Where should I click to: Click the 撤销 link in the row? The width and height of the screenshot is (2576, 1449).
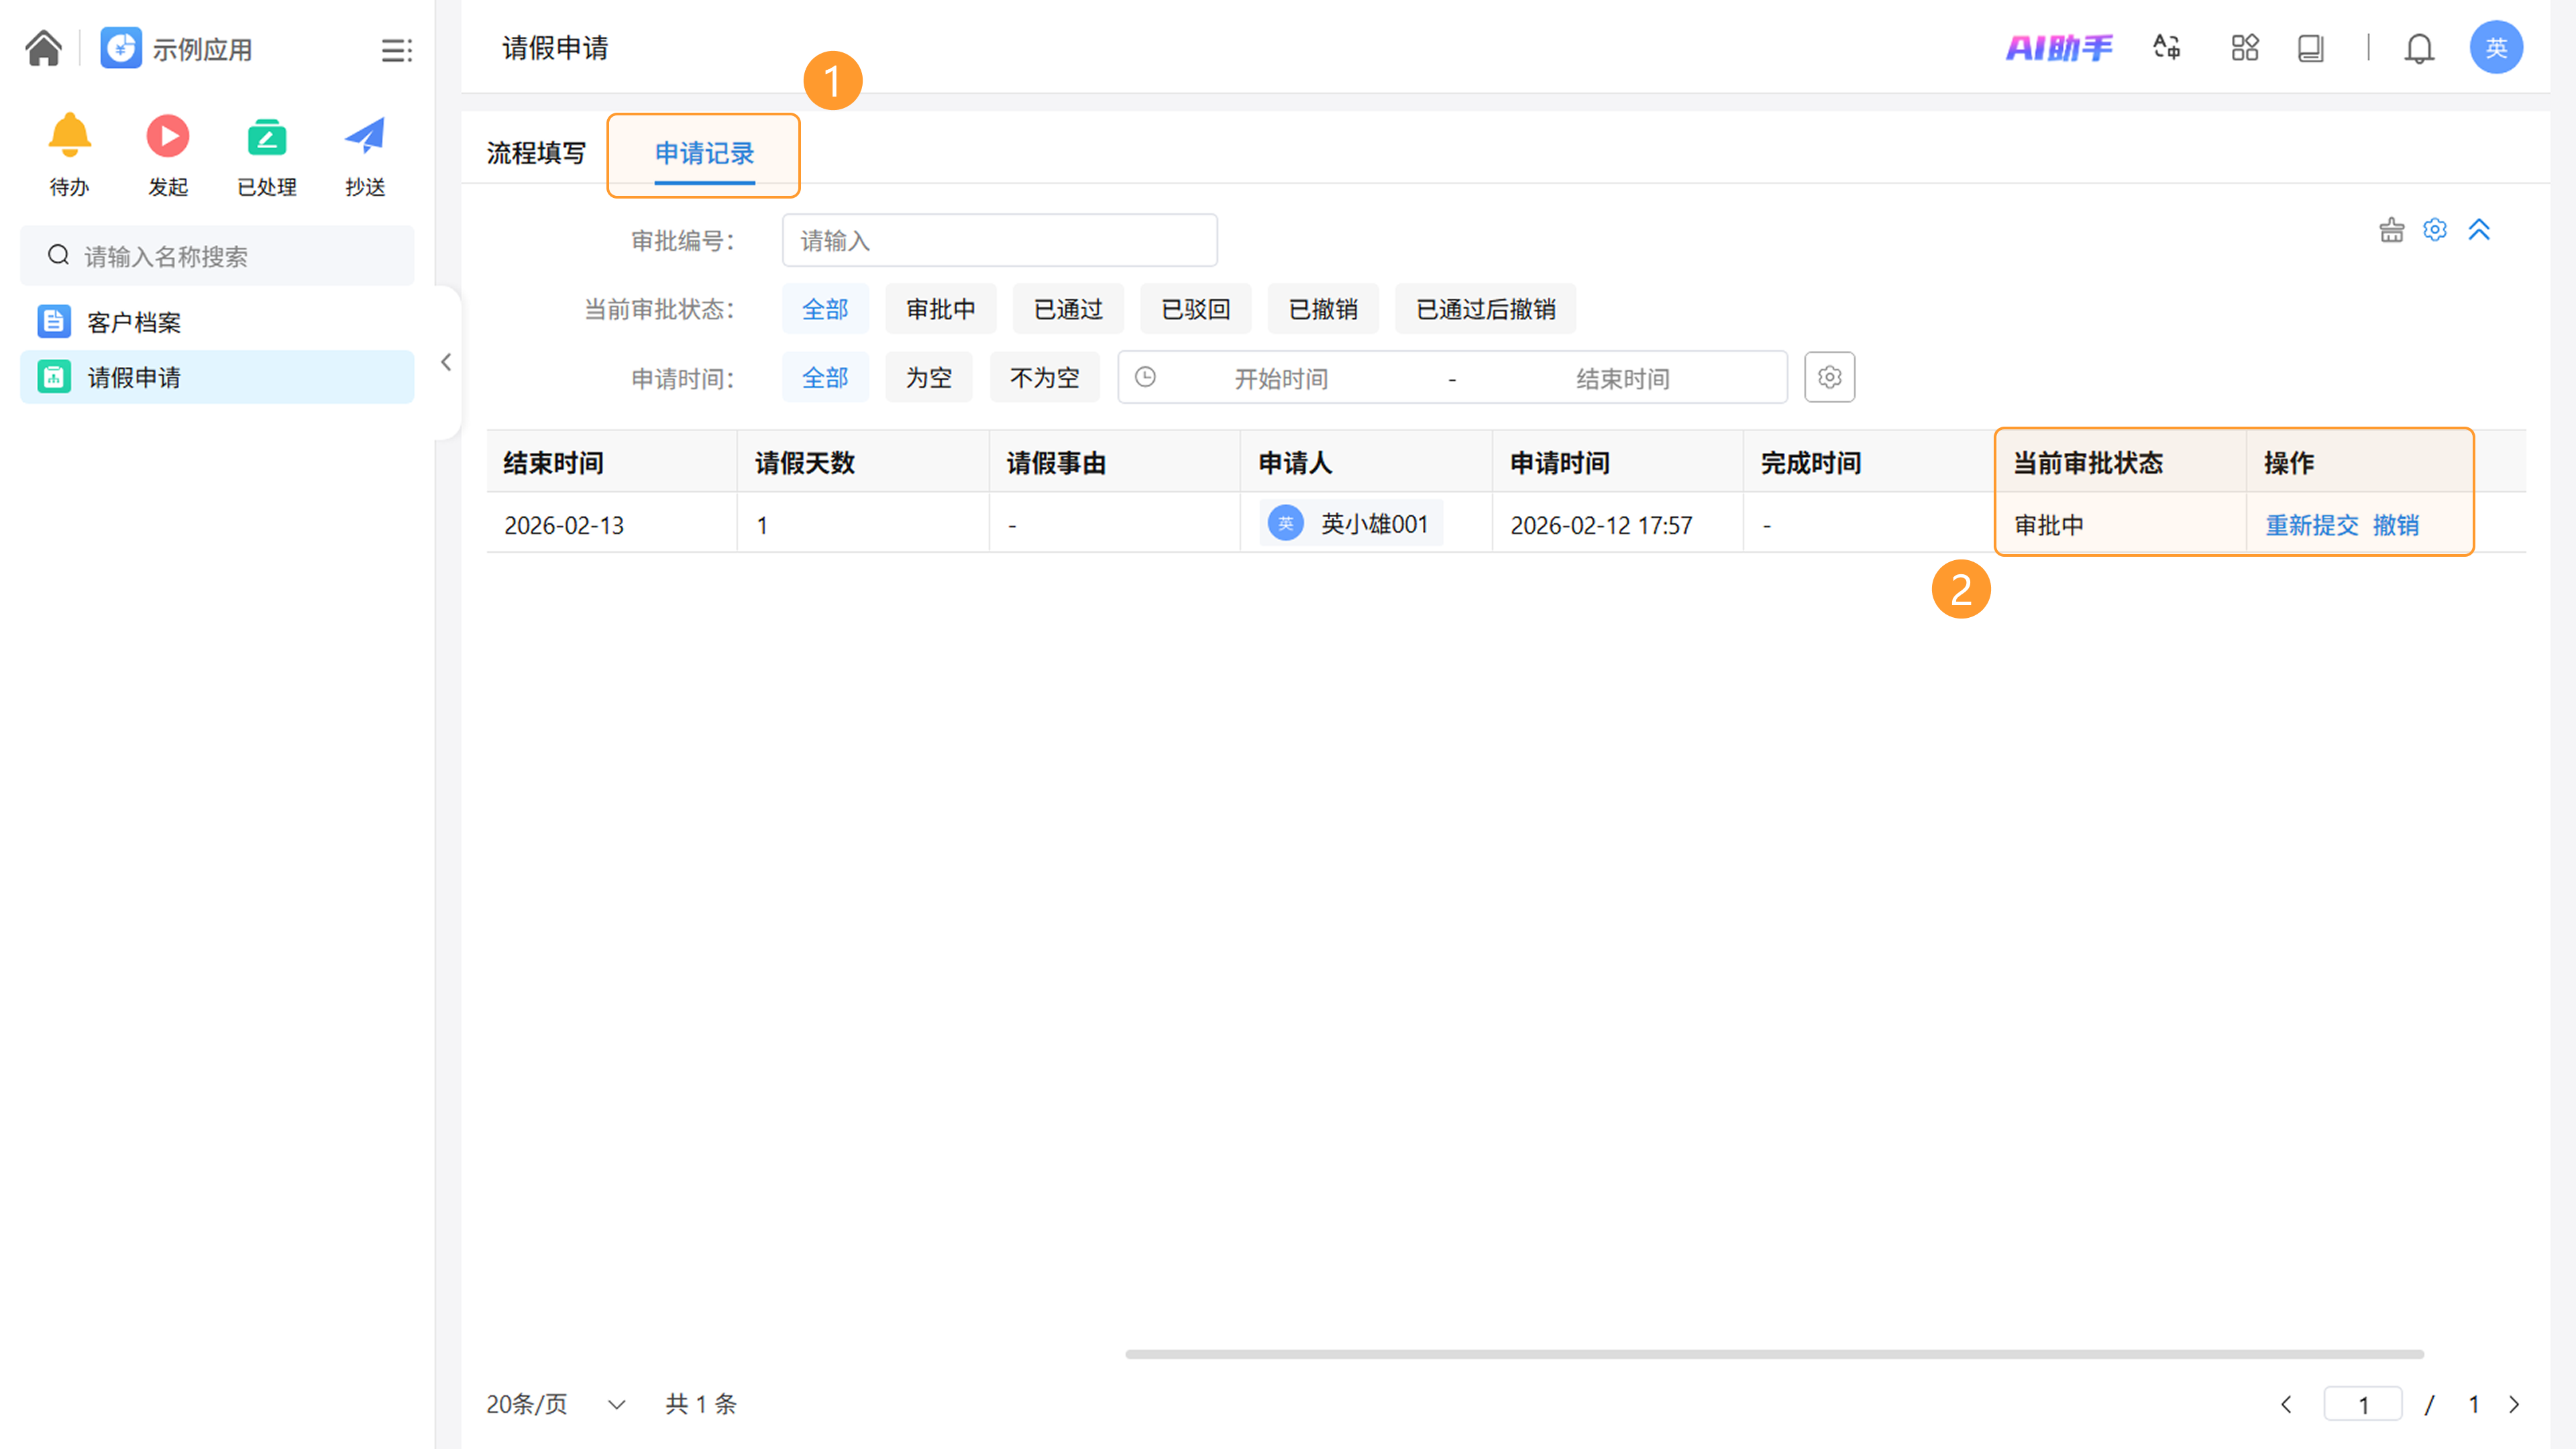coord(2395,525)
